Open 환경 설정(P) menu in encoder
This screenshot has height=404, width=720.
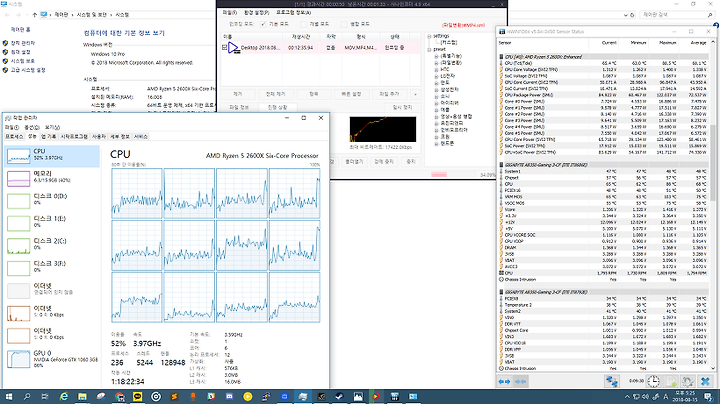pos(257,13)
